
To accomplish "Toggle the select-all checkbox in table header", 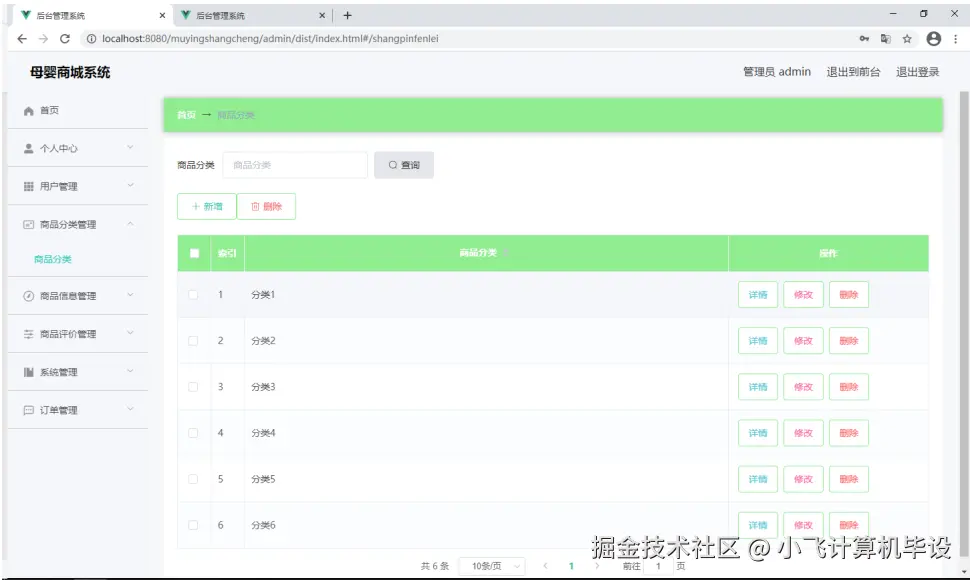I will tap(193, 253).
